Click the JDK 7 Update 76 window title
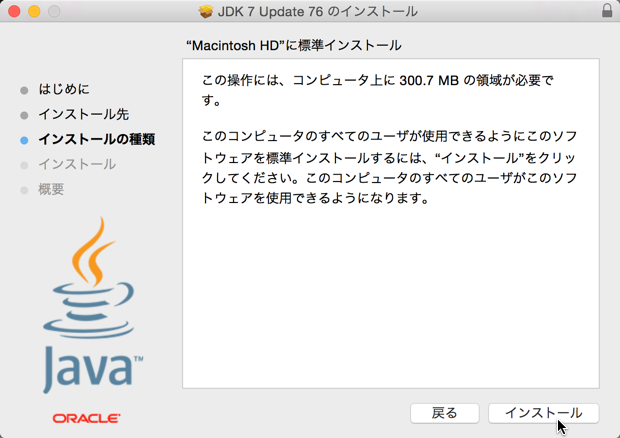Viewport: 620px width, 438px height. point(318,11)
